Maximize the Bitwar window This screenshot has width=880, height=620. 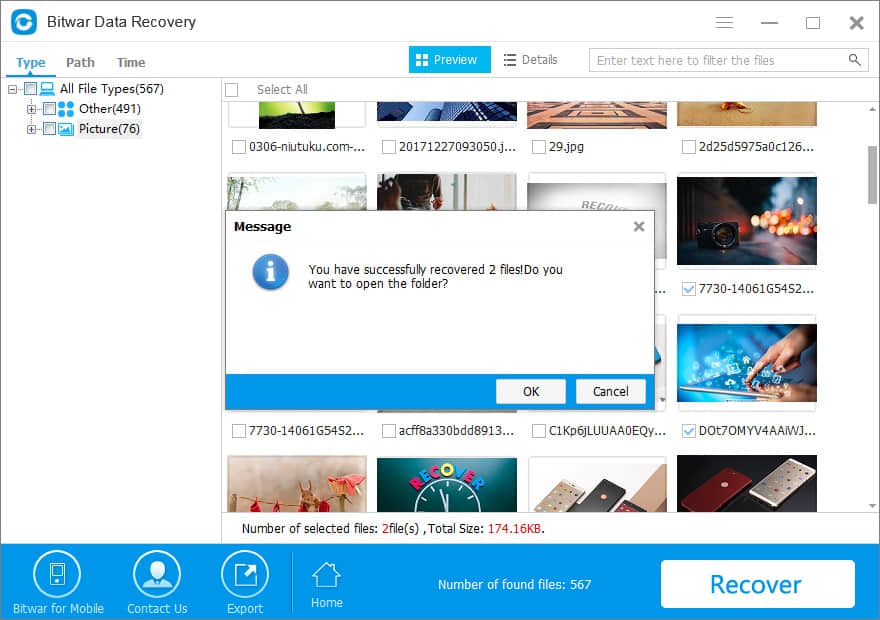point(813,22)
